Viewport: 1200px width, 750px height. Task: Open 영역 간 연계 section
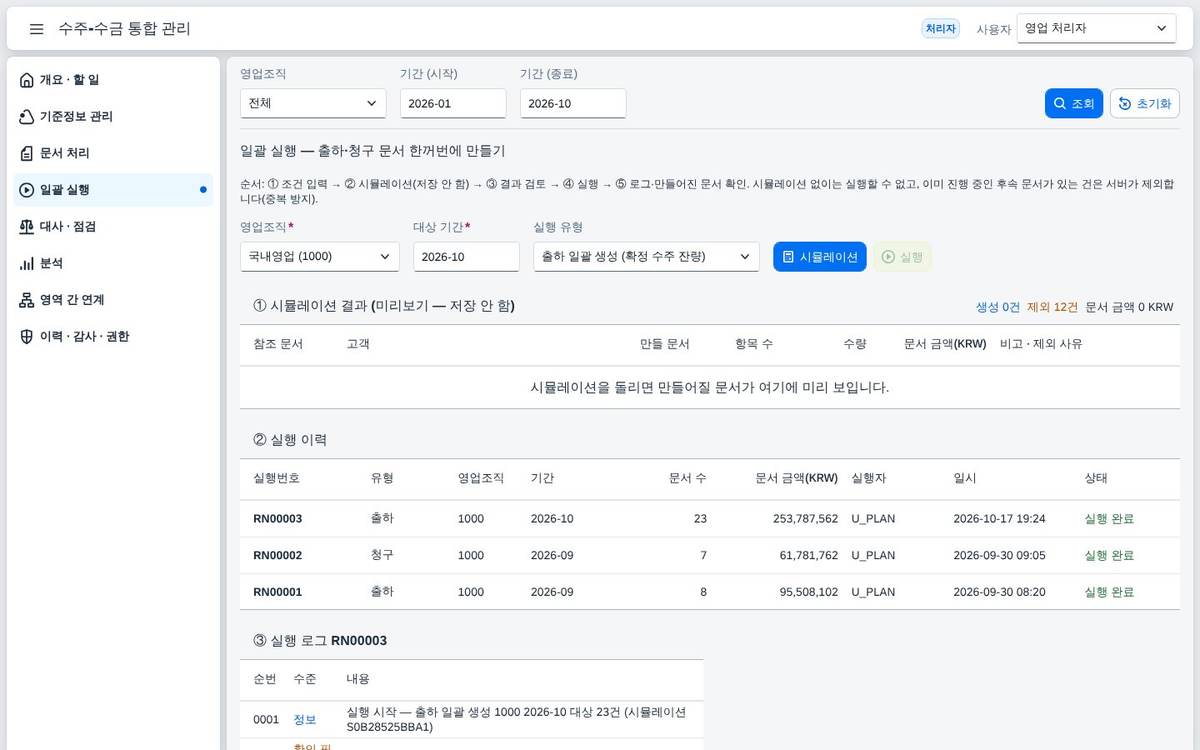pyautogui.click(x=113, y=300)
